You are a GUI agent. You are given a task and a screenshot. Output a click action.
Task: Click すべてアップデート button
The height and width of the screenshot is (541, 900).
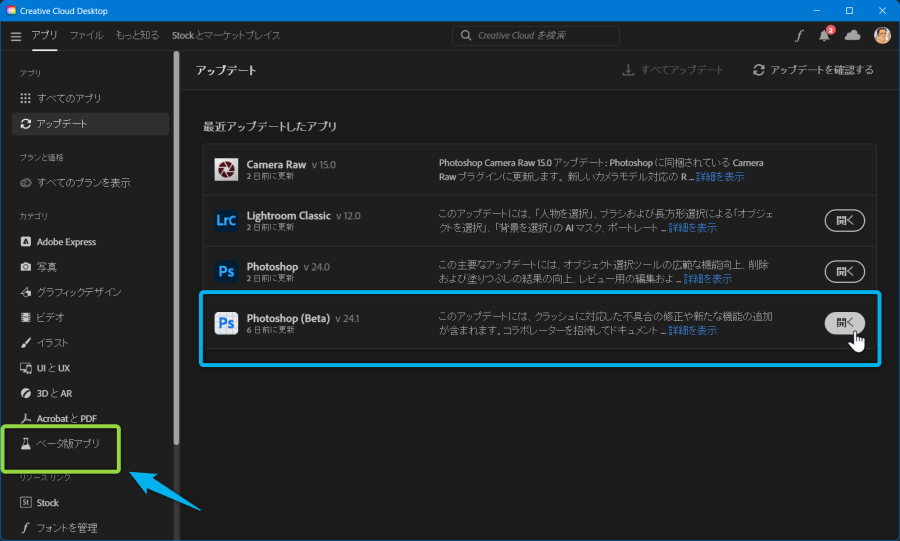[673, 70]
